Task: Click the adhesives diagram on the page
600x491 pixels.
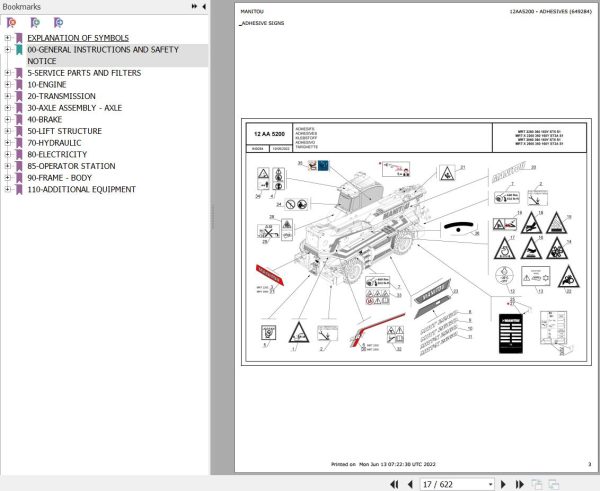Action: [416, 242]
